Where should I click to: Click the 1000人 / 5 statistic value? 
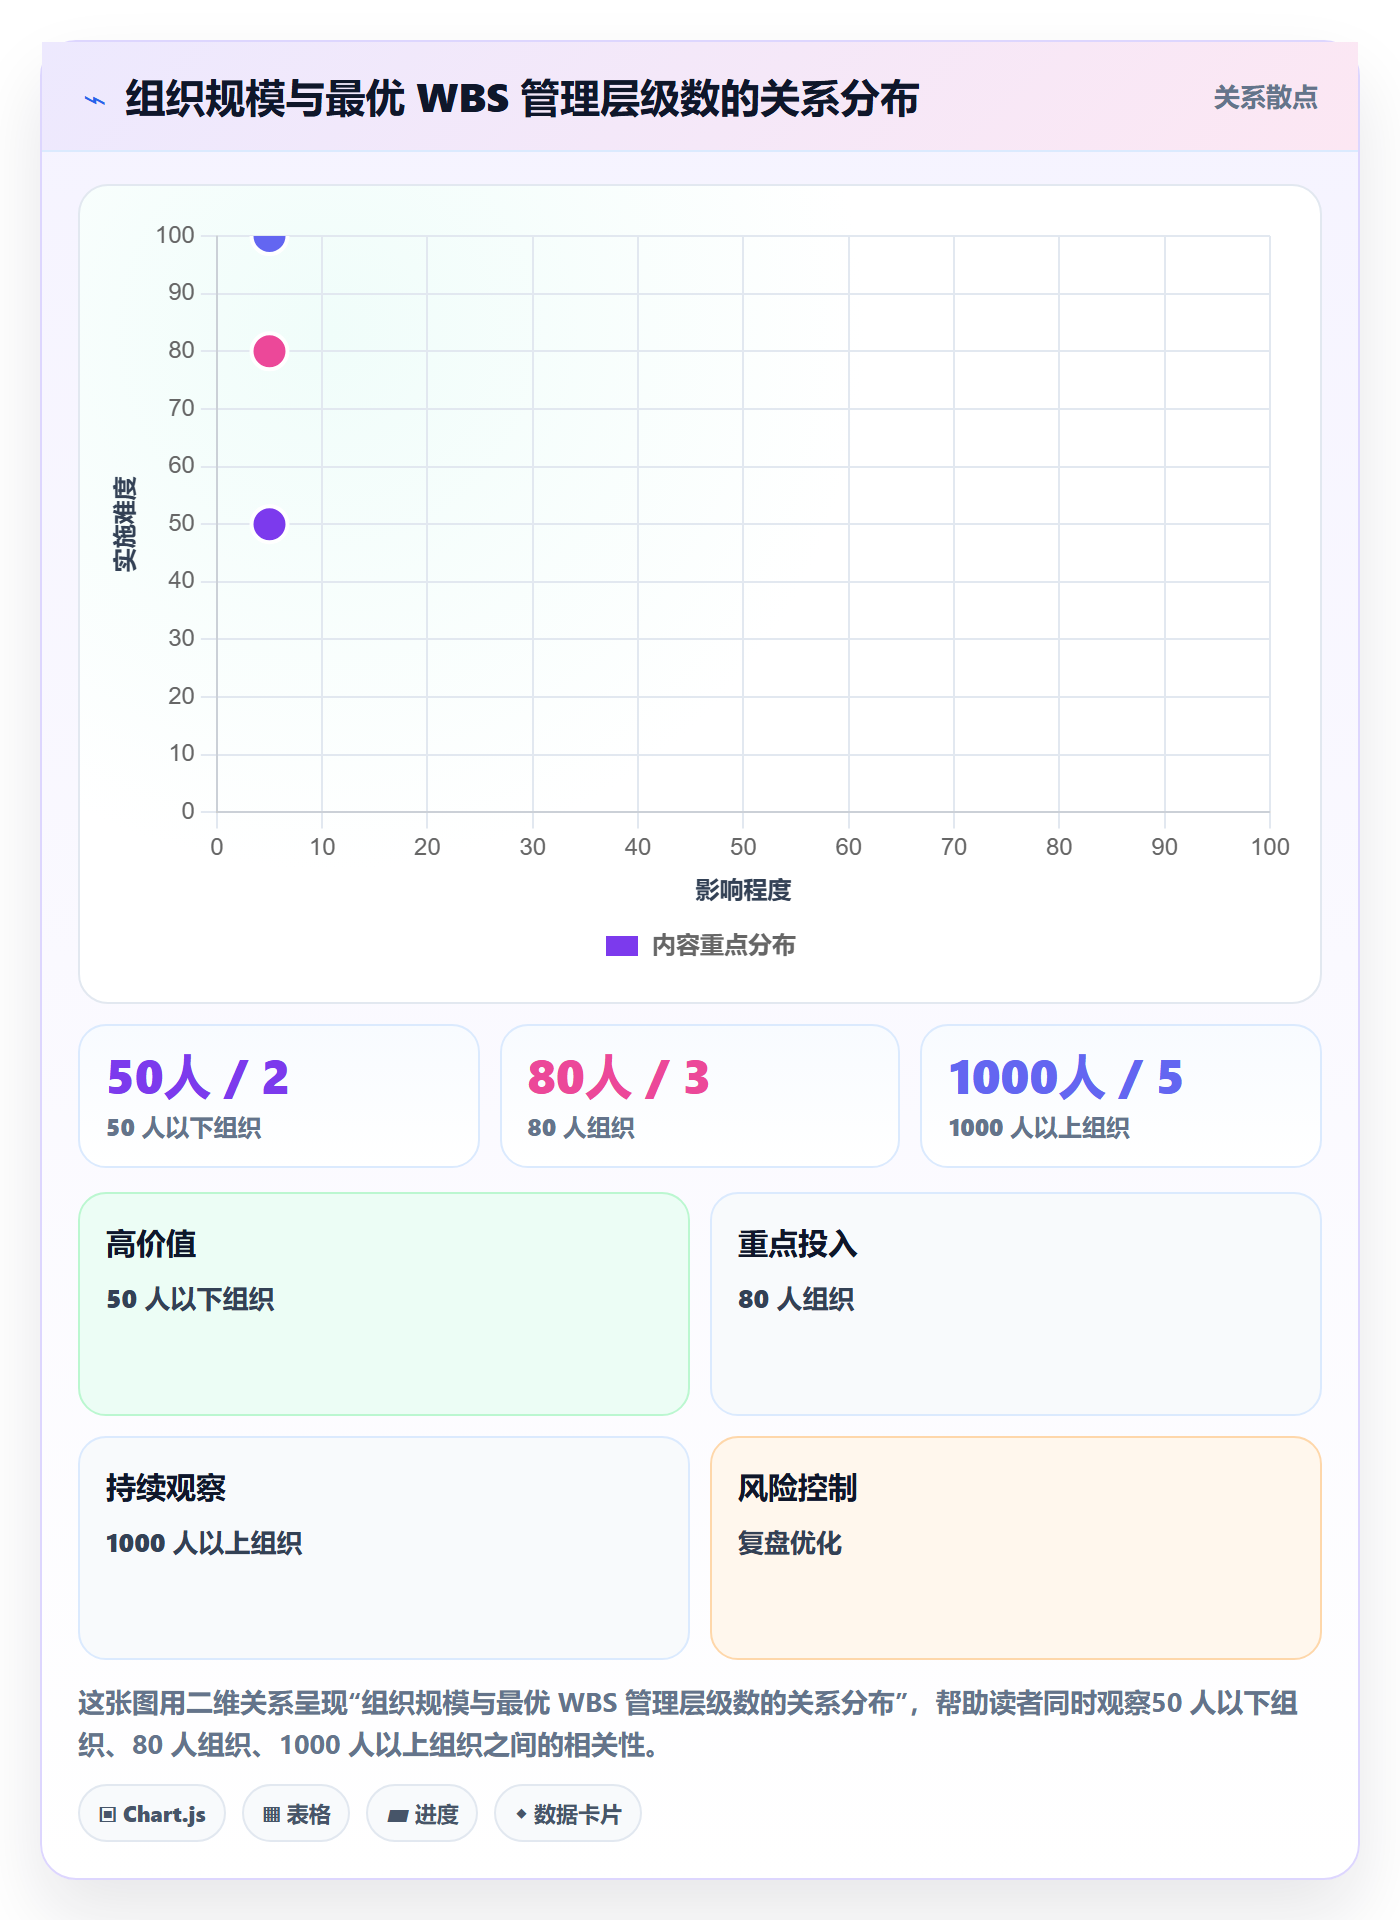point(1066,1078)
